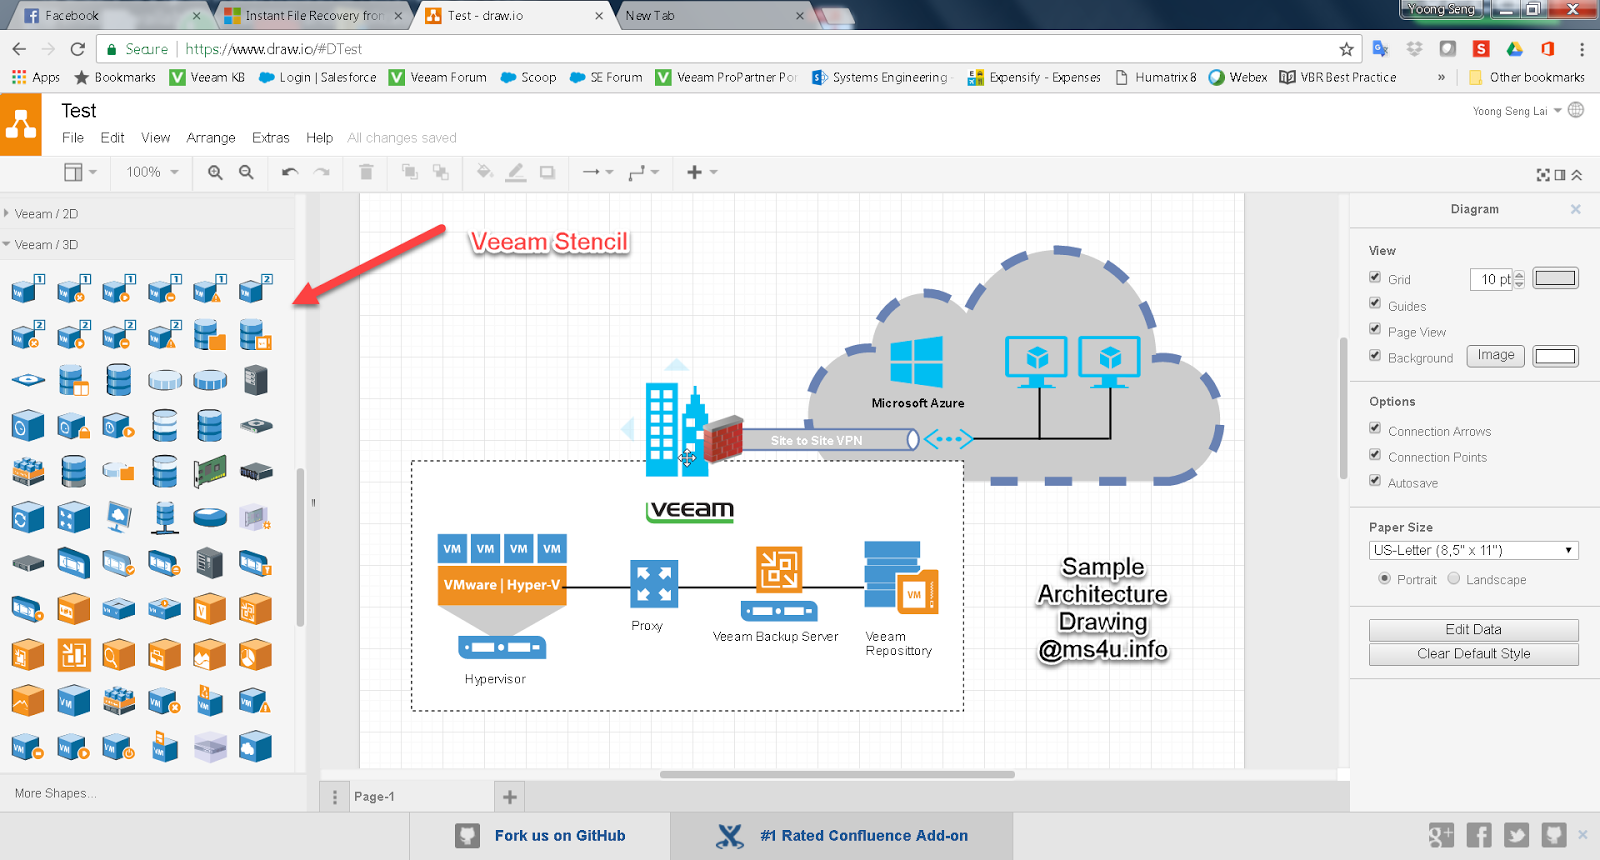Click the To Back icon
The height and width of the screenshot is (860, 1600).
(440, 172)
